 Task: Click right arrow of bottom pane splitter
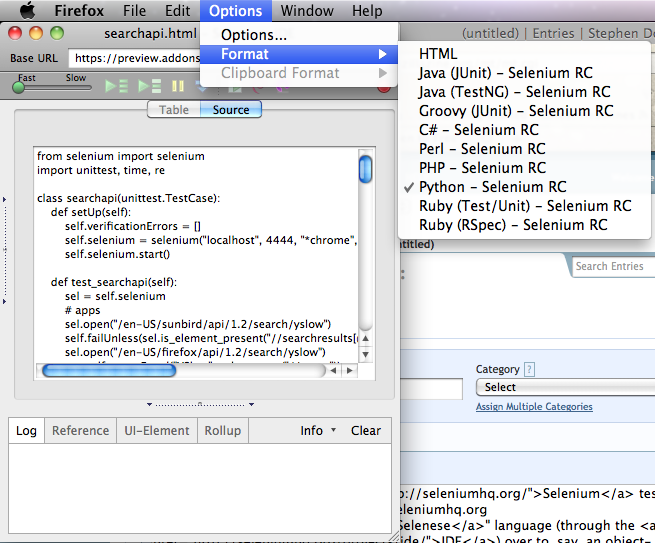coord(251,404)
